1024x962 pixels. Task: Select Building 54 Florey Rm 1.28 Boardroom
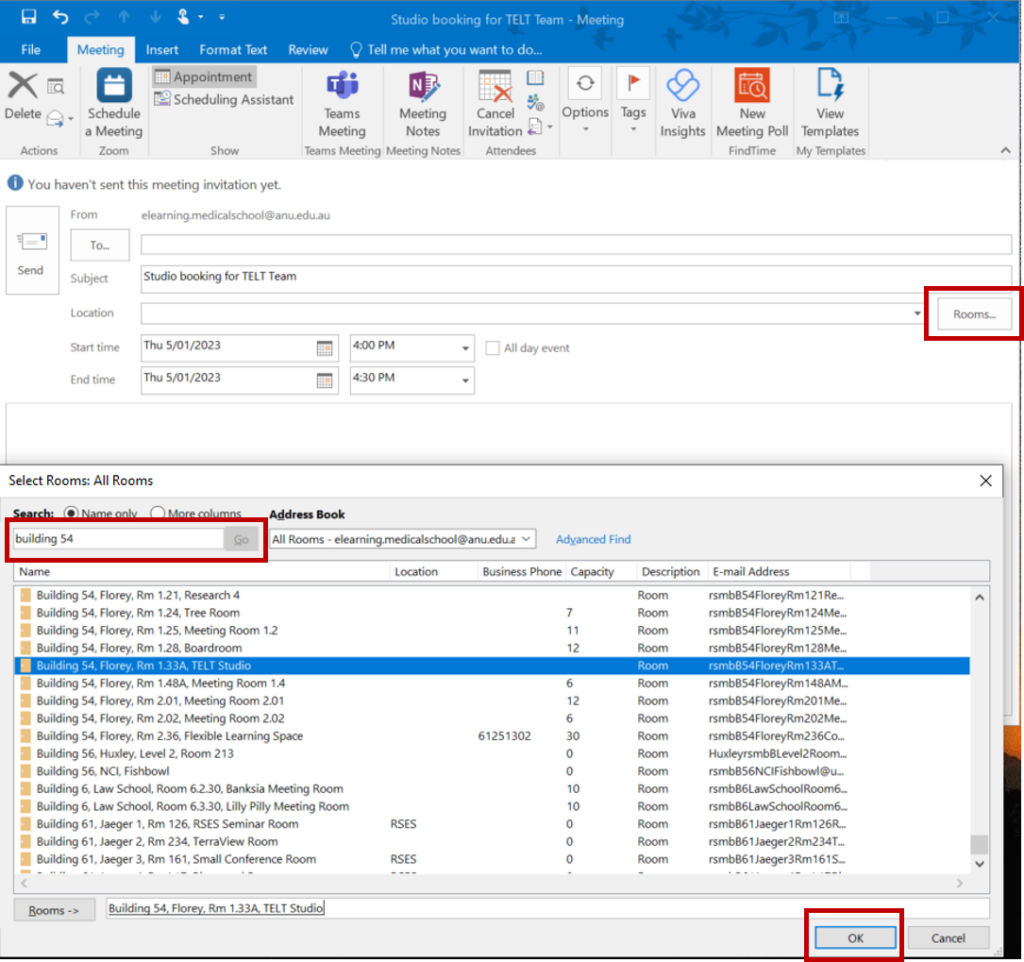coord(139,648)
